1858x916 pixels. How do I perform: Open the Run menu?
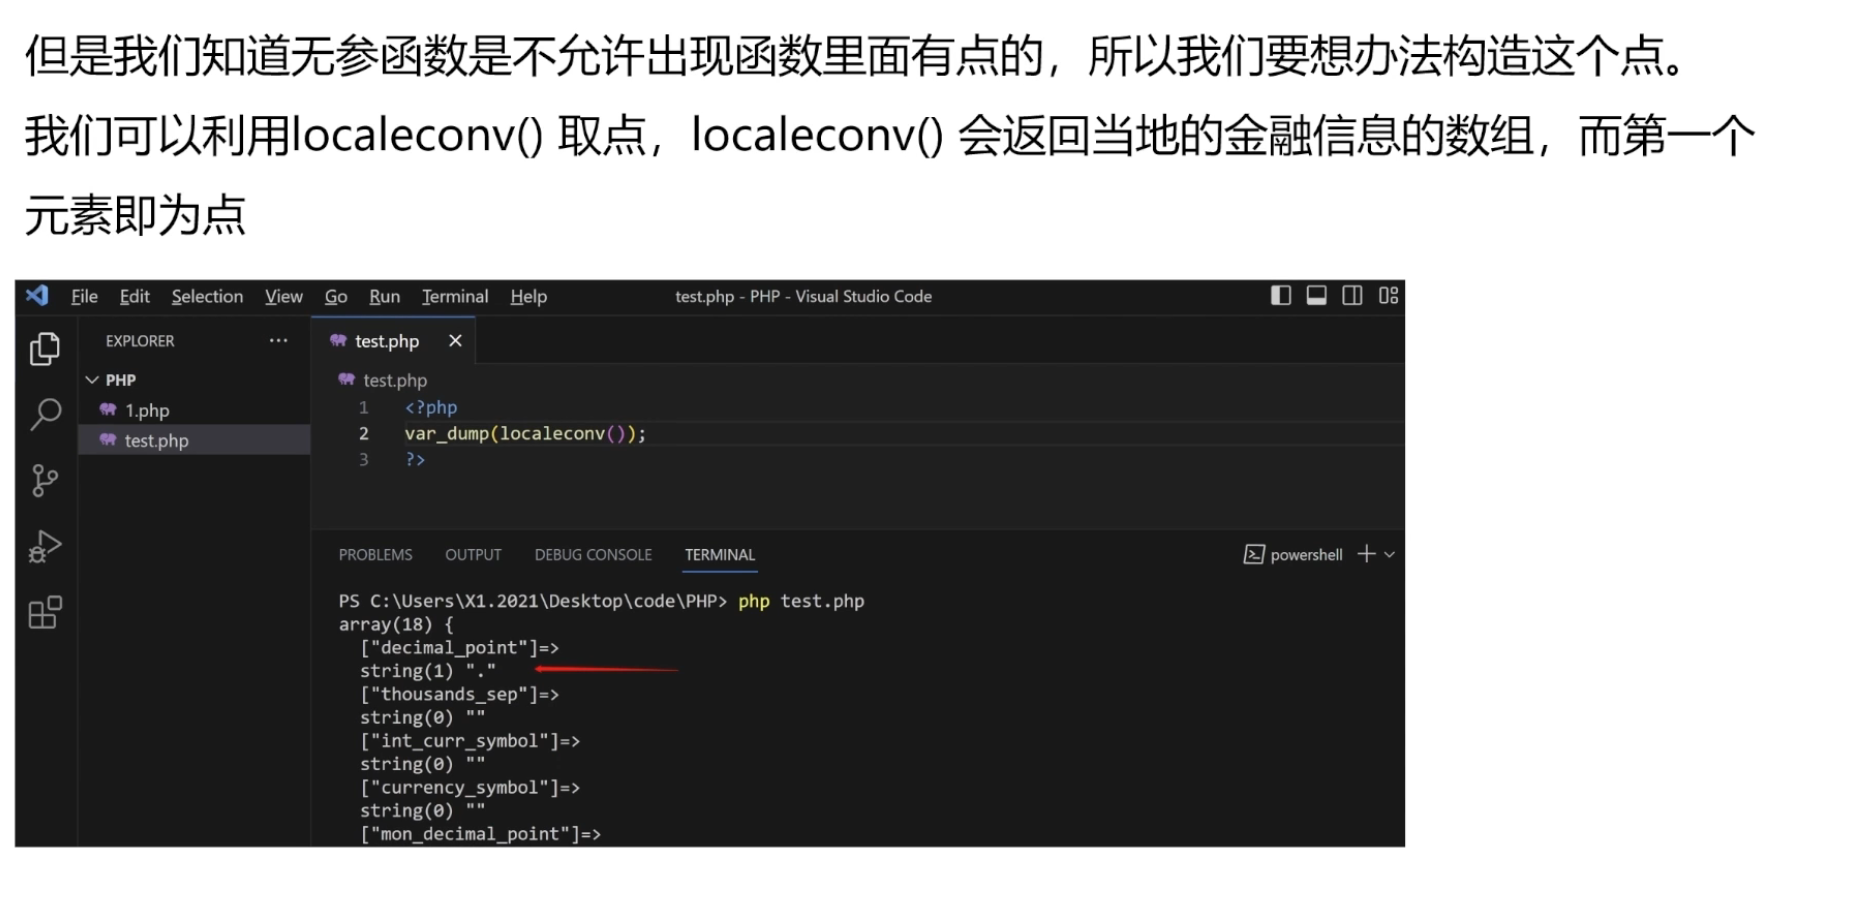(x=384, y=296)
